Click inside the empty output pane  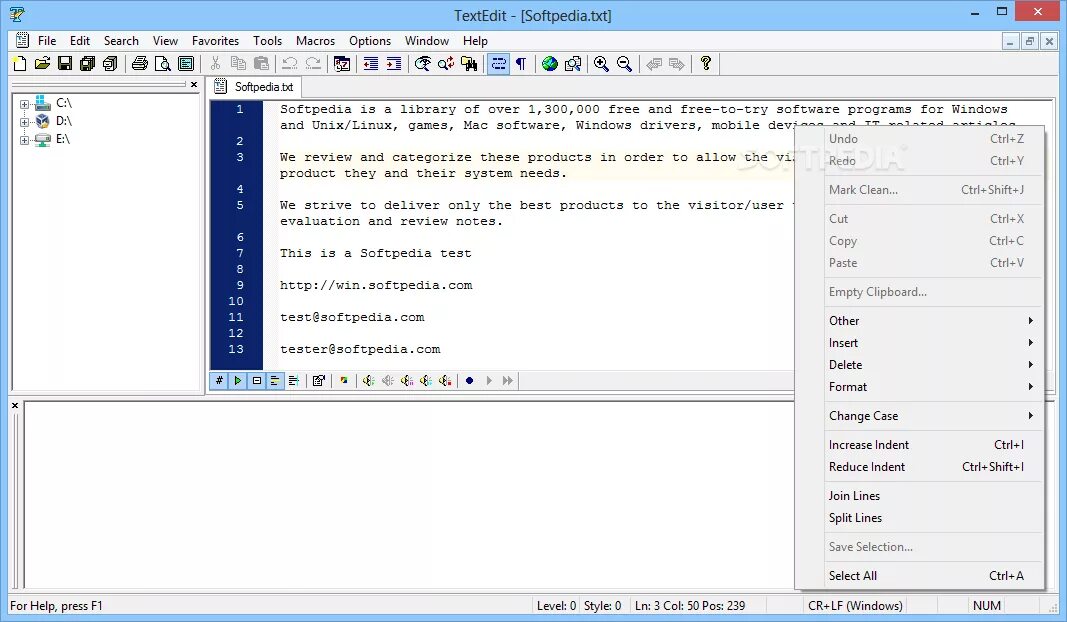[x=408, y=495]
